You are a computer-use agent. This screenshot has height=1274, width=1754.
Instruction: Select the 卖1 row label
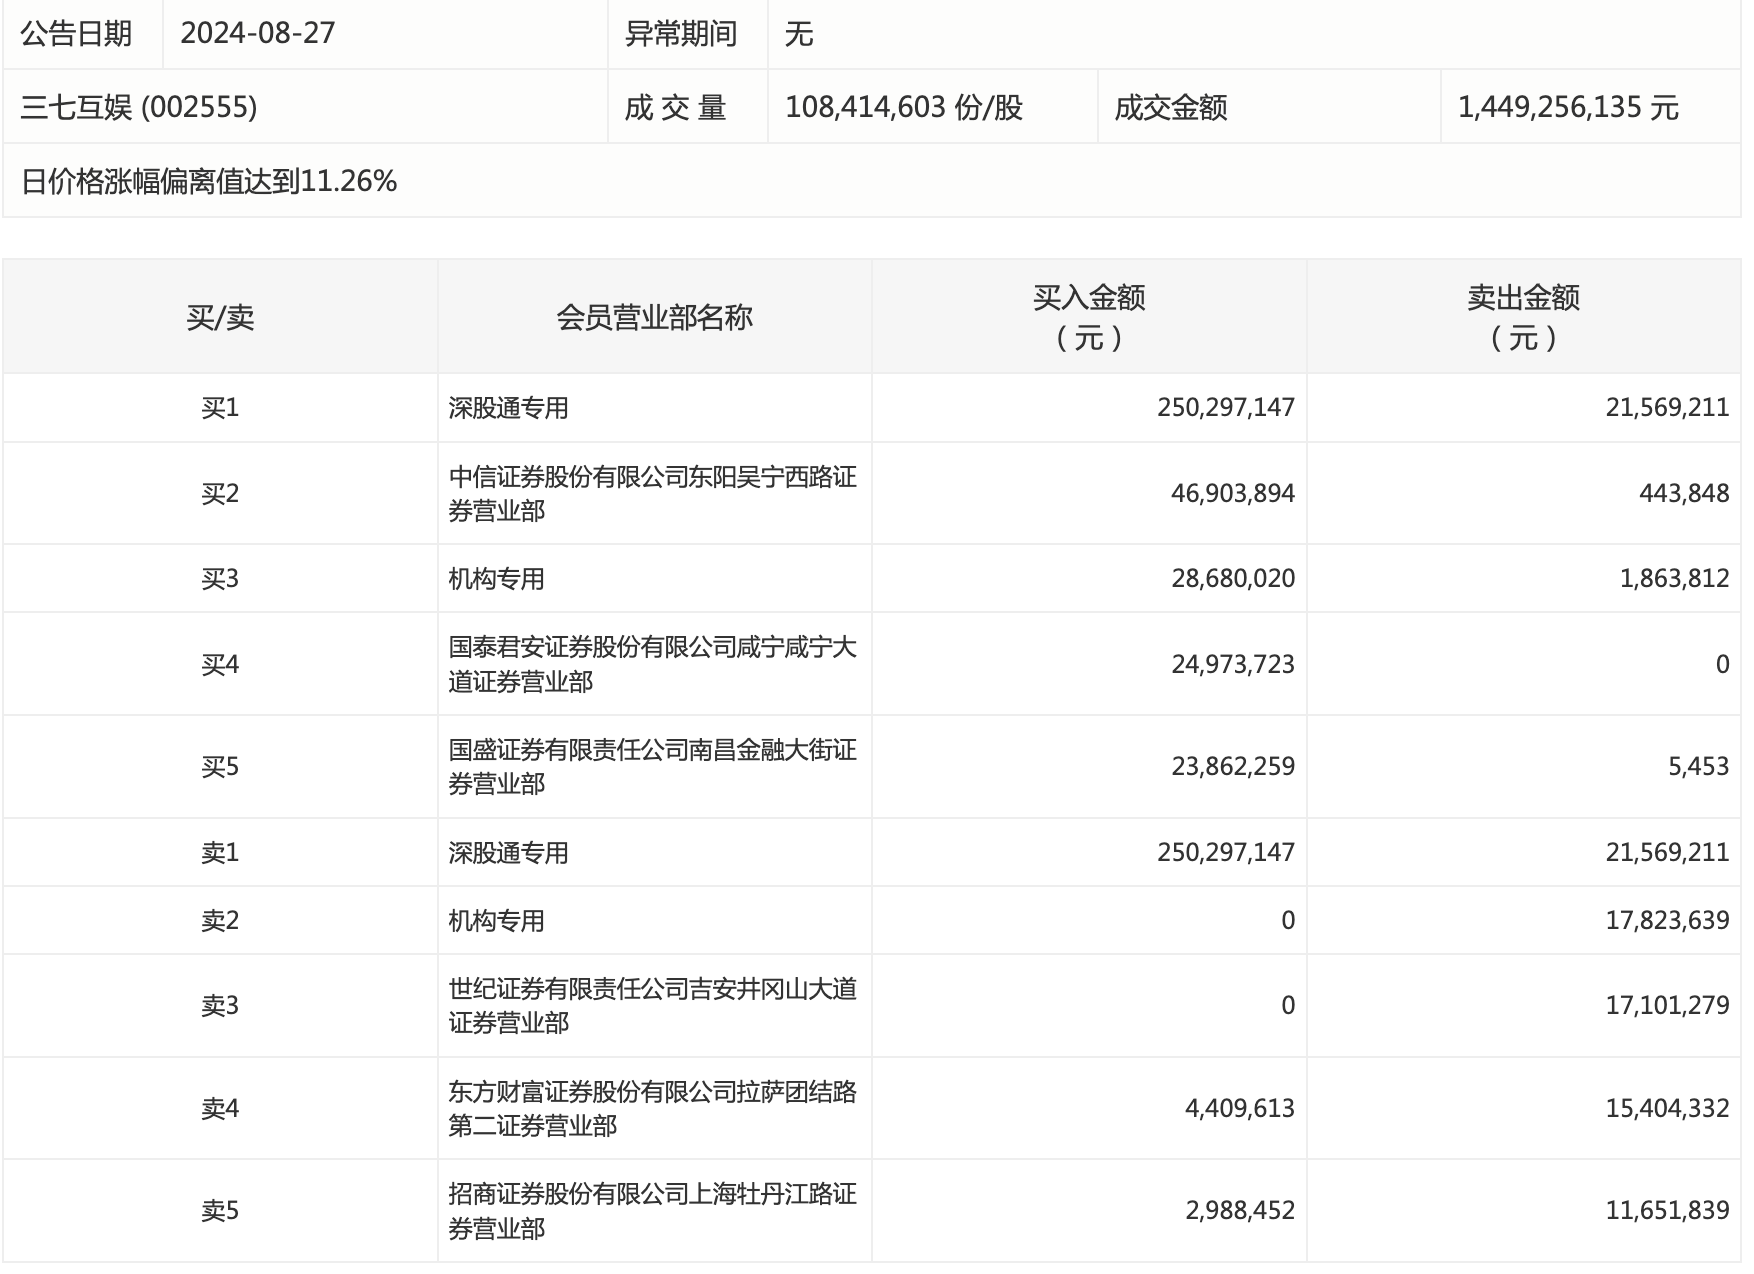220,853
